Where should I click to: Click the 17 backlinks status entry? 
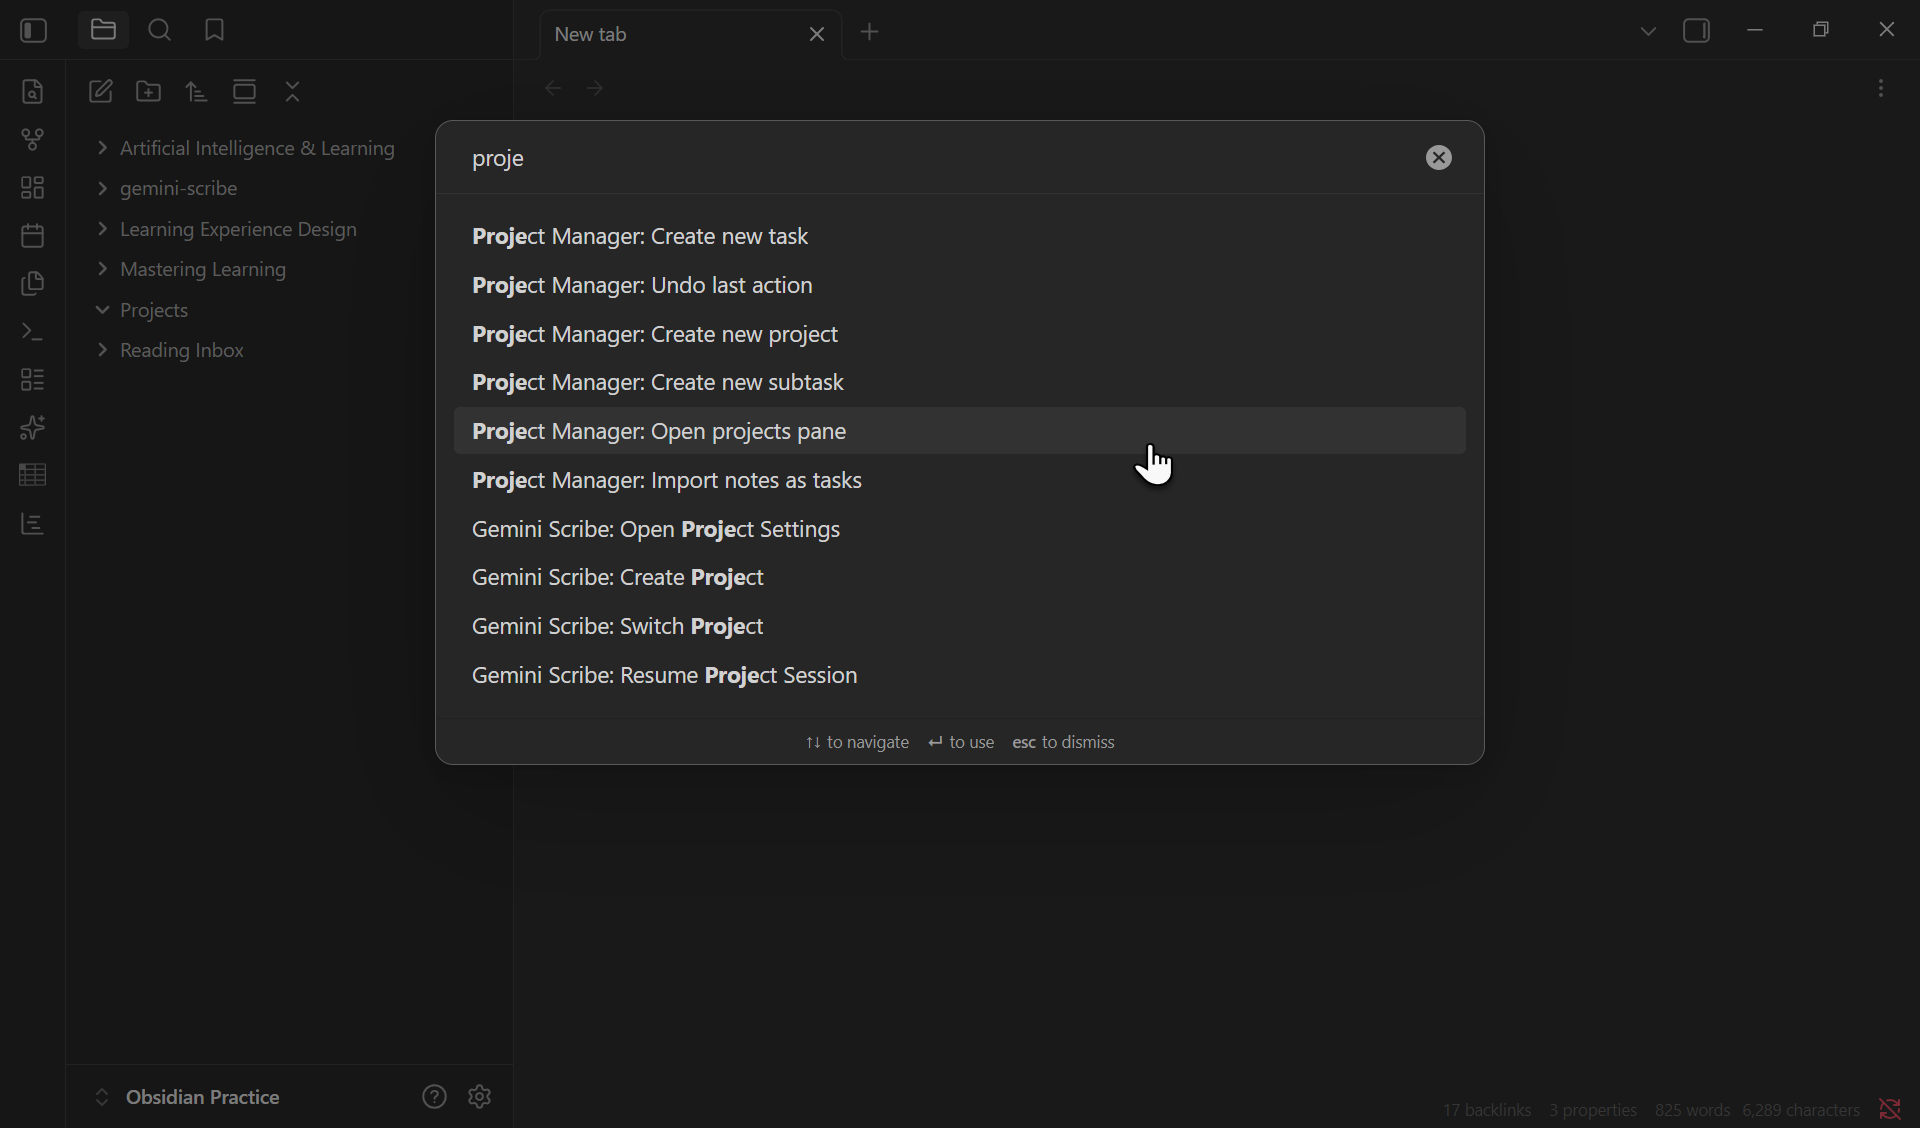[x=1486, y=1110]
